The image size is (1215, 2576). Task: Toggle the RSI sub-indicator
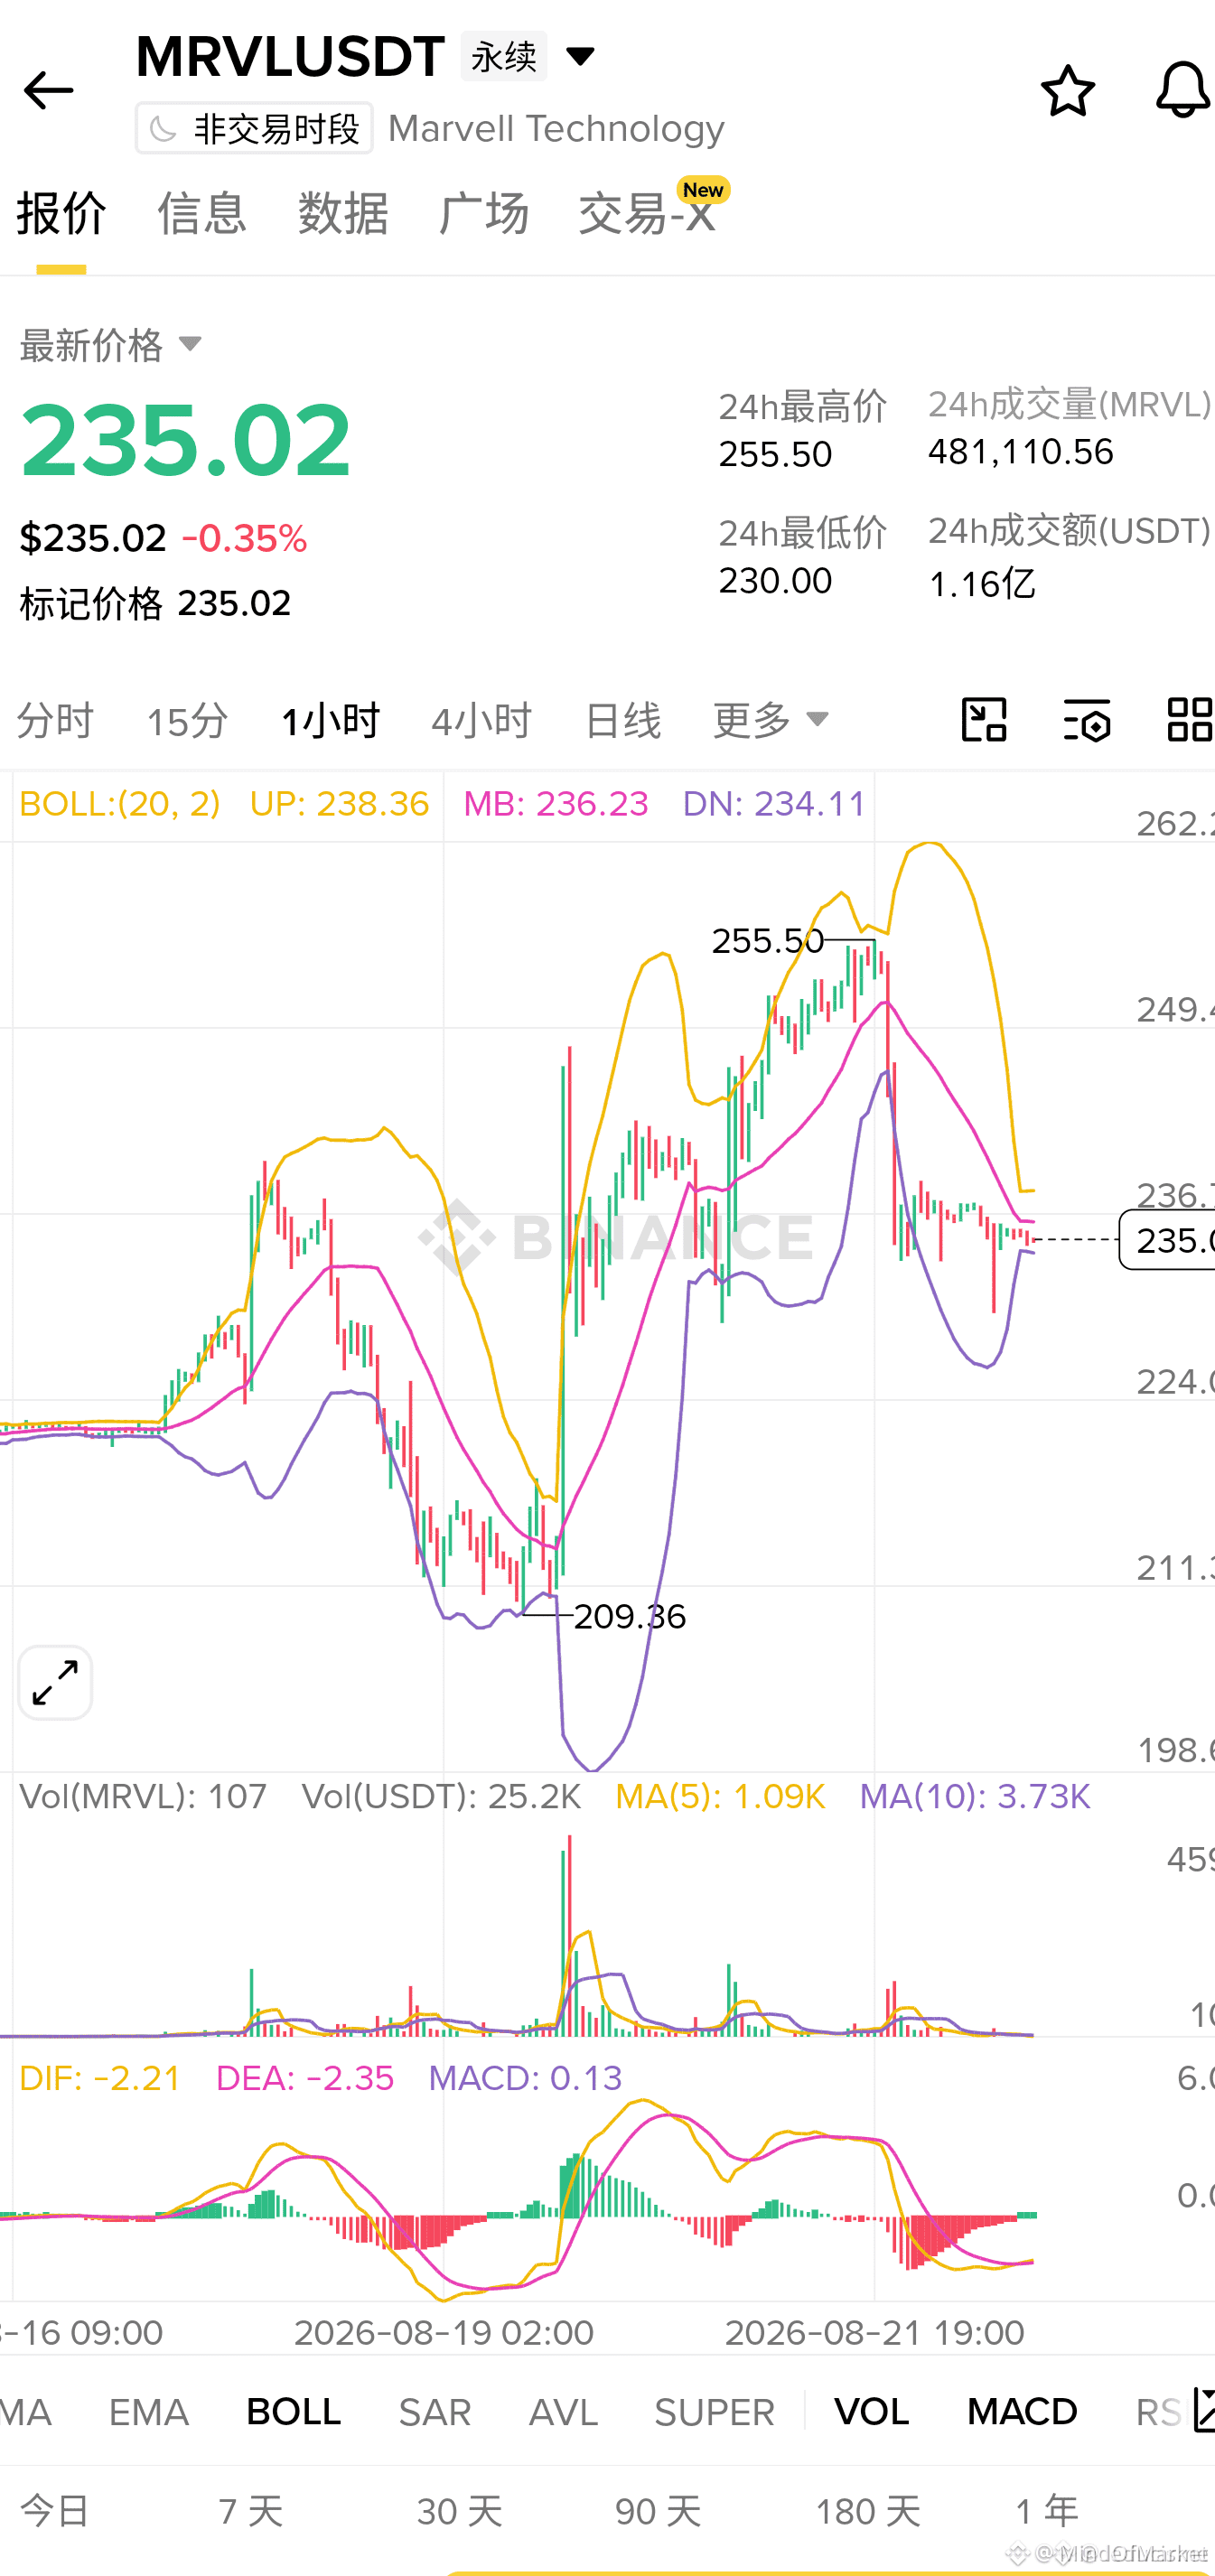(1161, 2412)
